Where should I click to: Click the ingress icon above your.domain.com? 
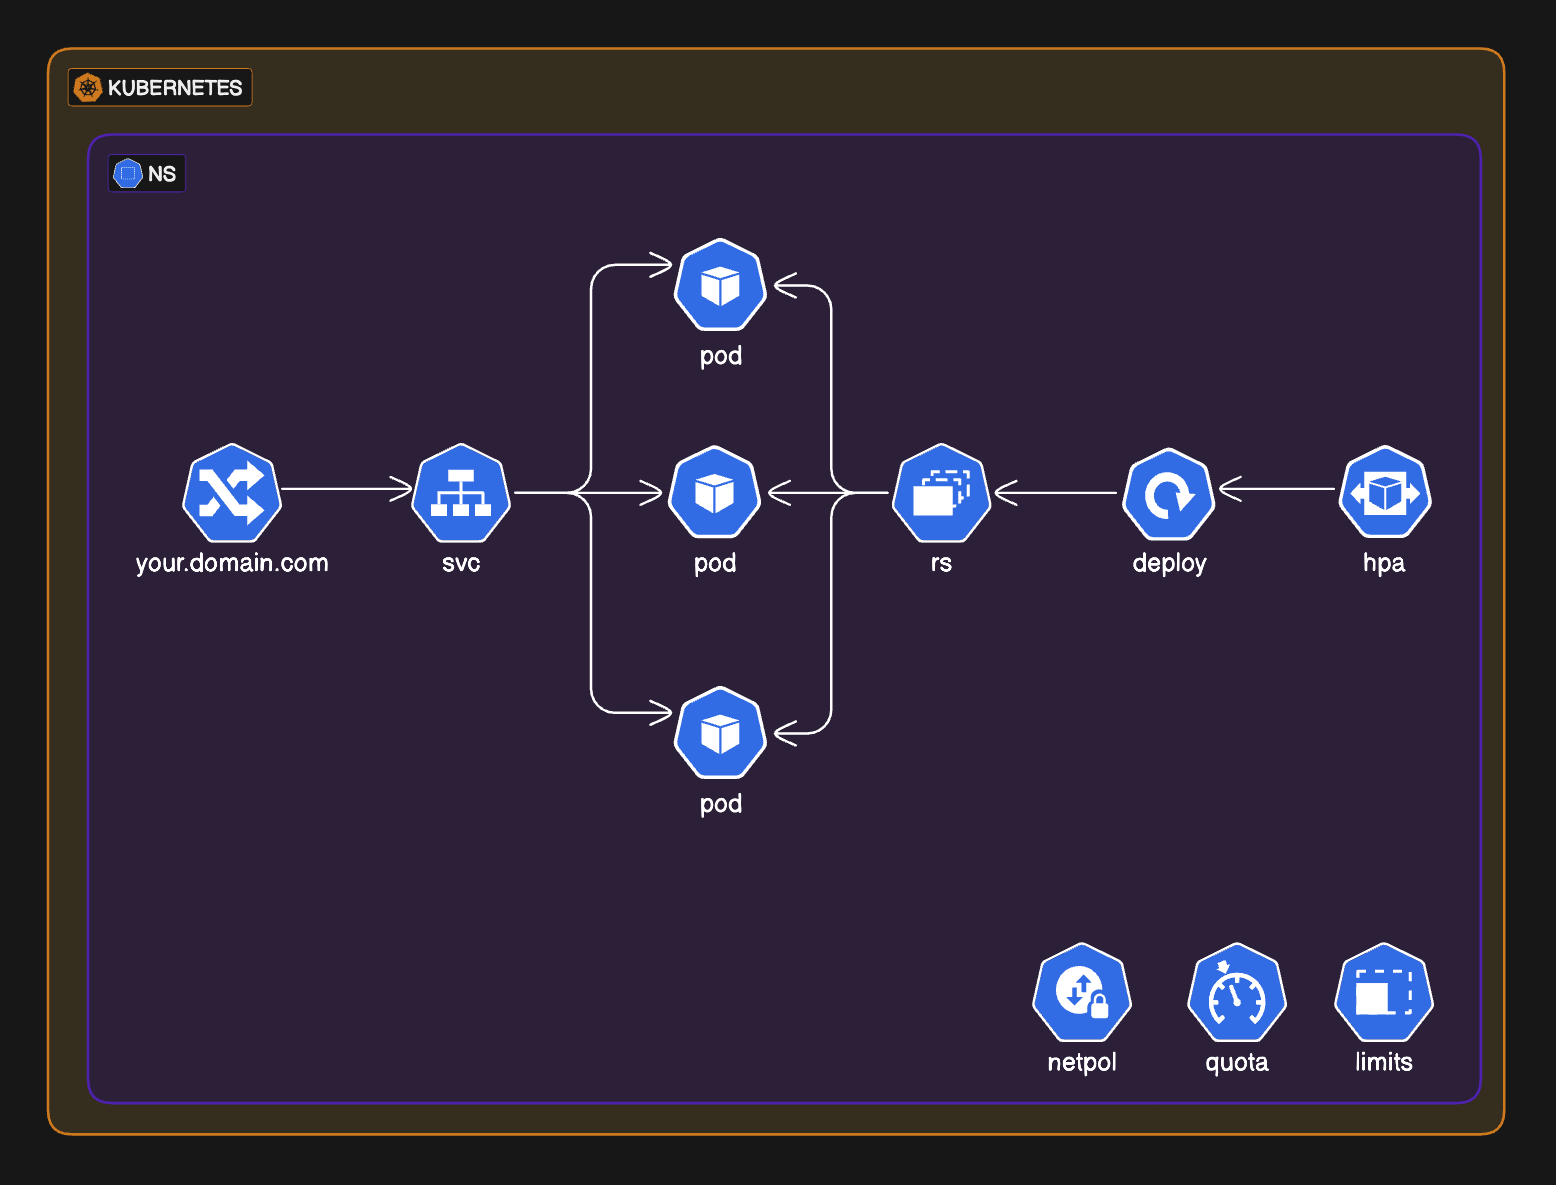[232, 493]
